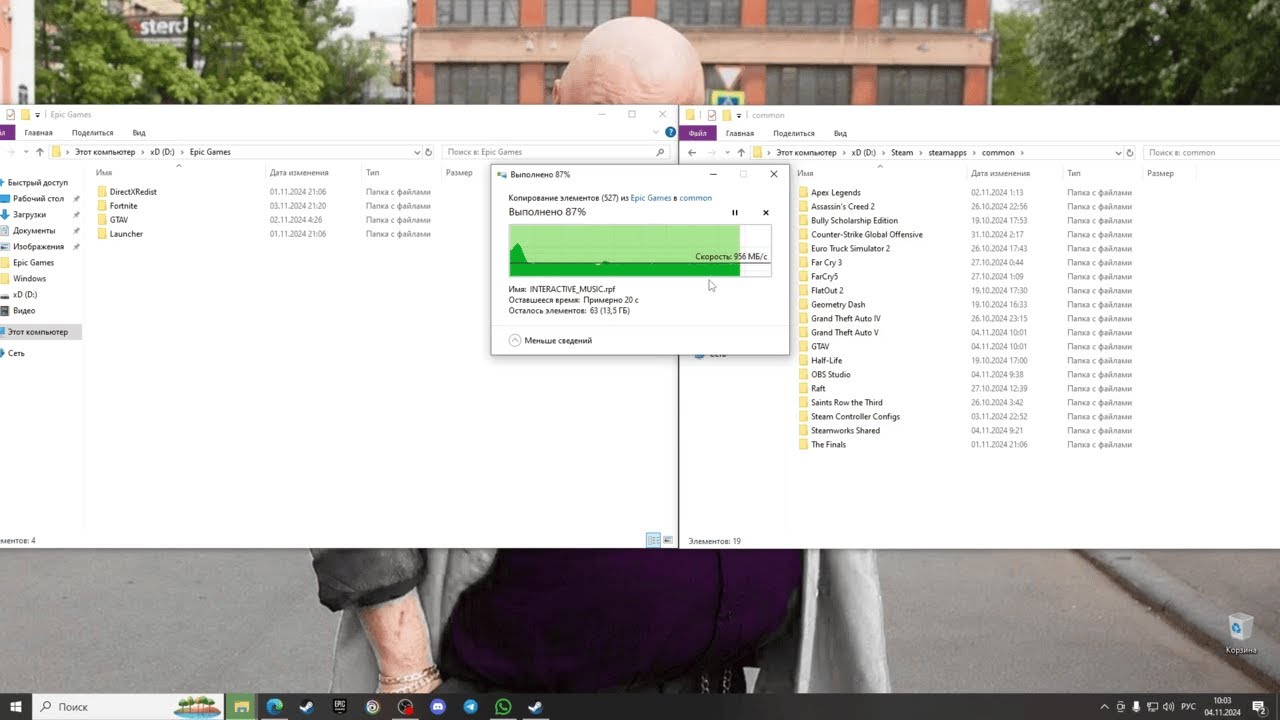1280x720 pixels.
Task: Click 'xD (D:)' breadcrumb in Epic Games window
Action: (x=161, y=153)
